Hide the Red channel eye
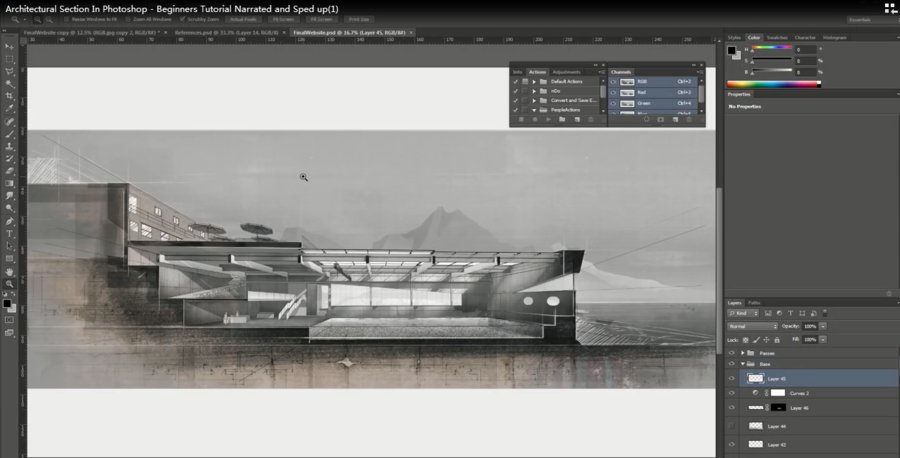This screenshot has width=900, height=458. point(613,92)
